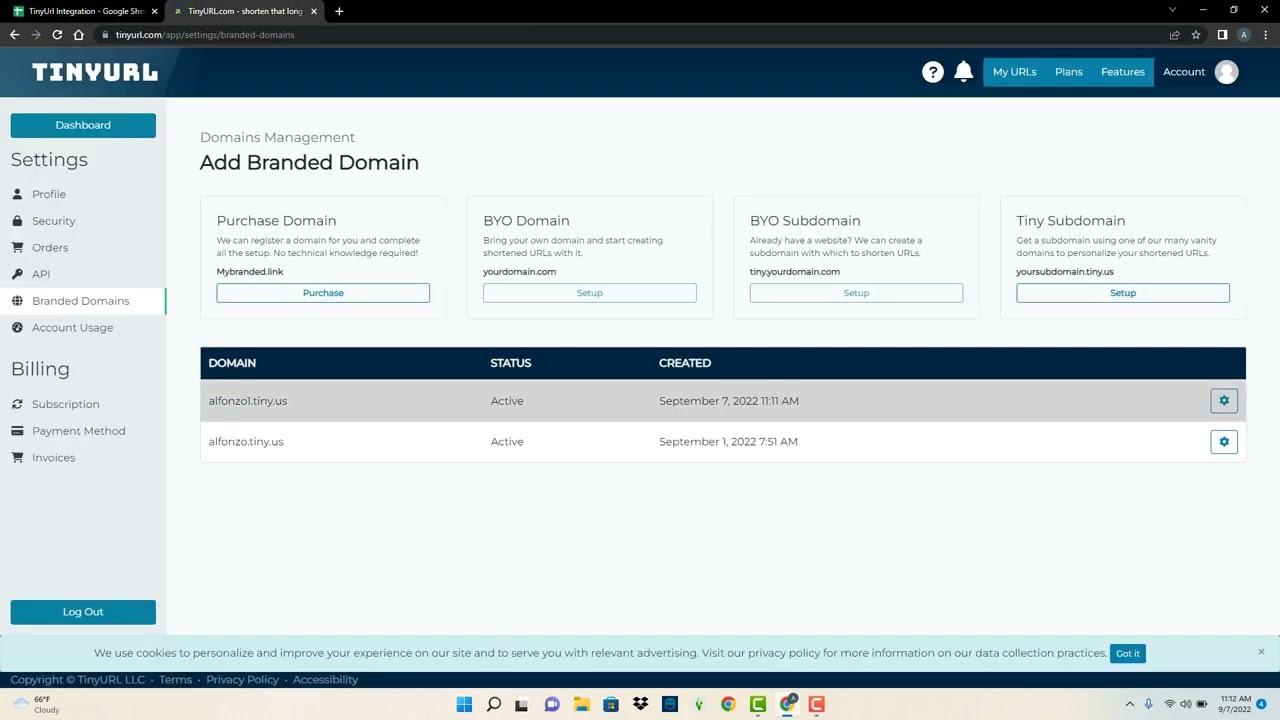The image size is (1280, 720).
Task: Open My URLs in top navigation
Action: 1014,72
